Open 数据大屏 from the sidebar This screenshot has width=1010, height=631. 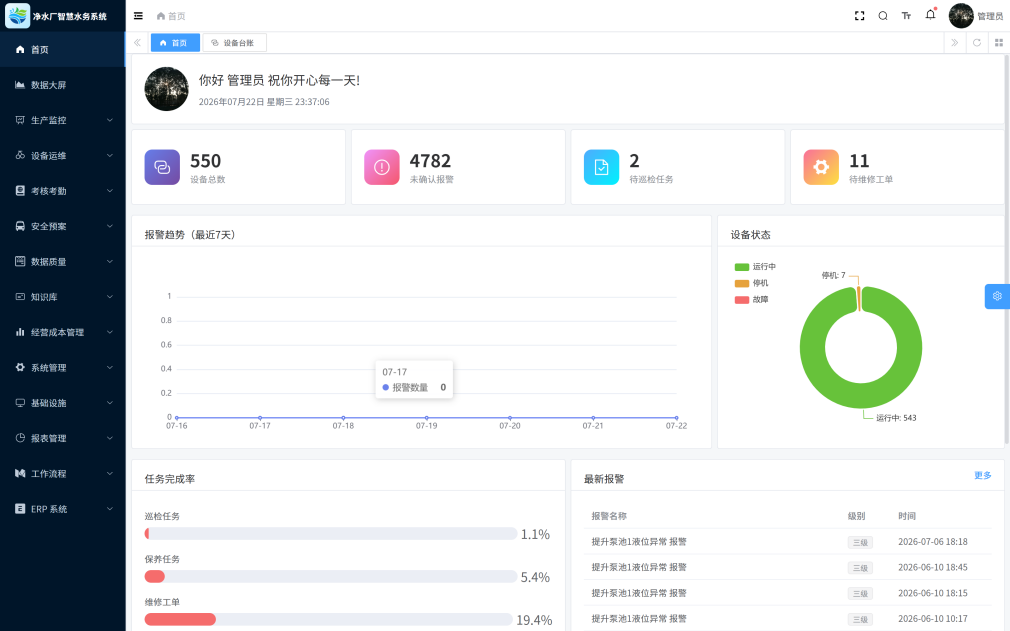click(62, 85)
